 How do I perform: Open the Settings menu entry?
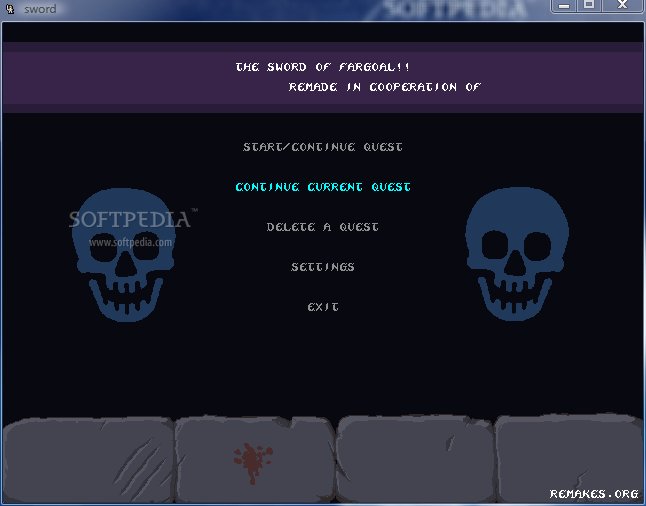[x=323, y=267]
